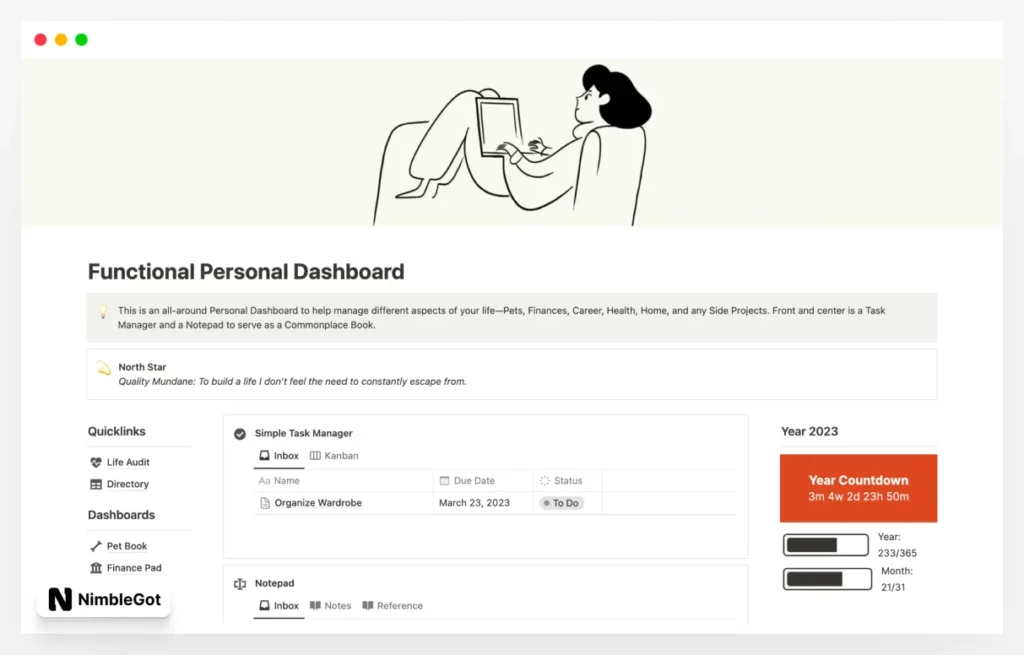Toggle the checkmark circle beside Simple Task Manager
This screenshot has width=1024, height=655.
(240, 433)
